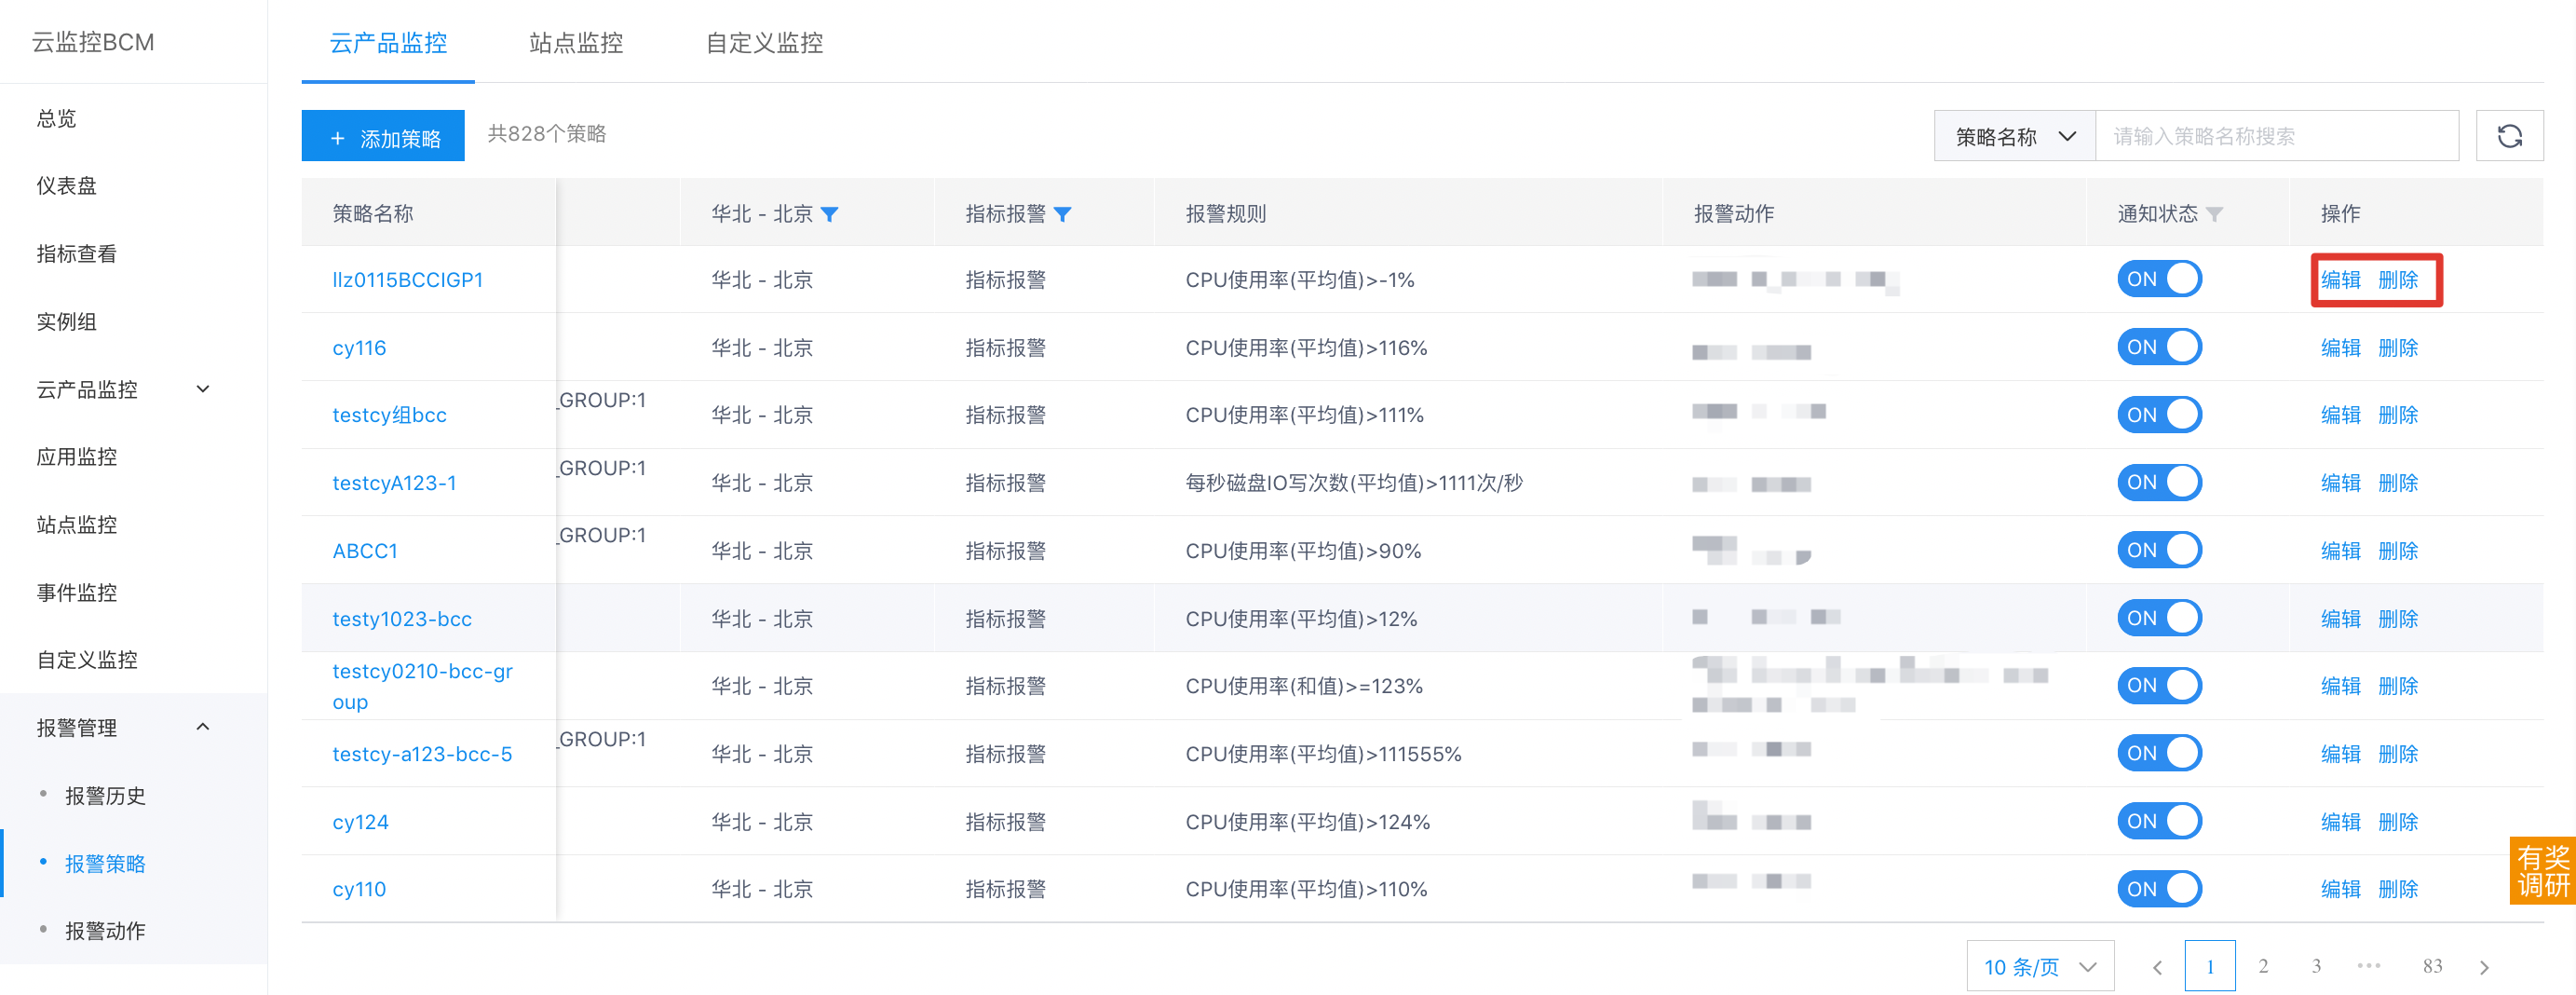Screen dimensions: 2576x995
Task: Click 删除 for cy110
Action: (x=2398, y=889)
